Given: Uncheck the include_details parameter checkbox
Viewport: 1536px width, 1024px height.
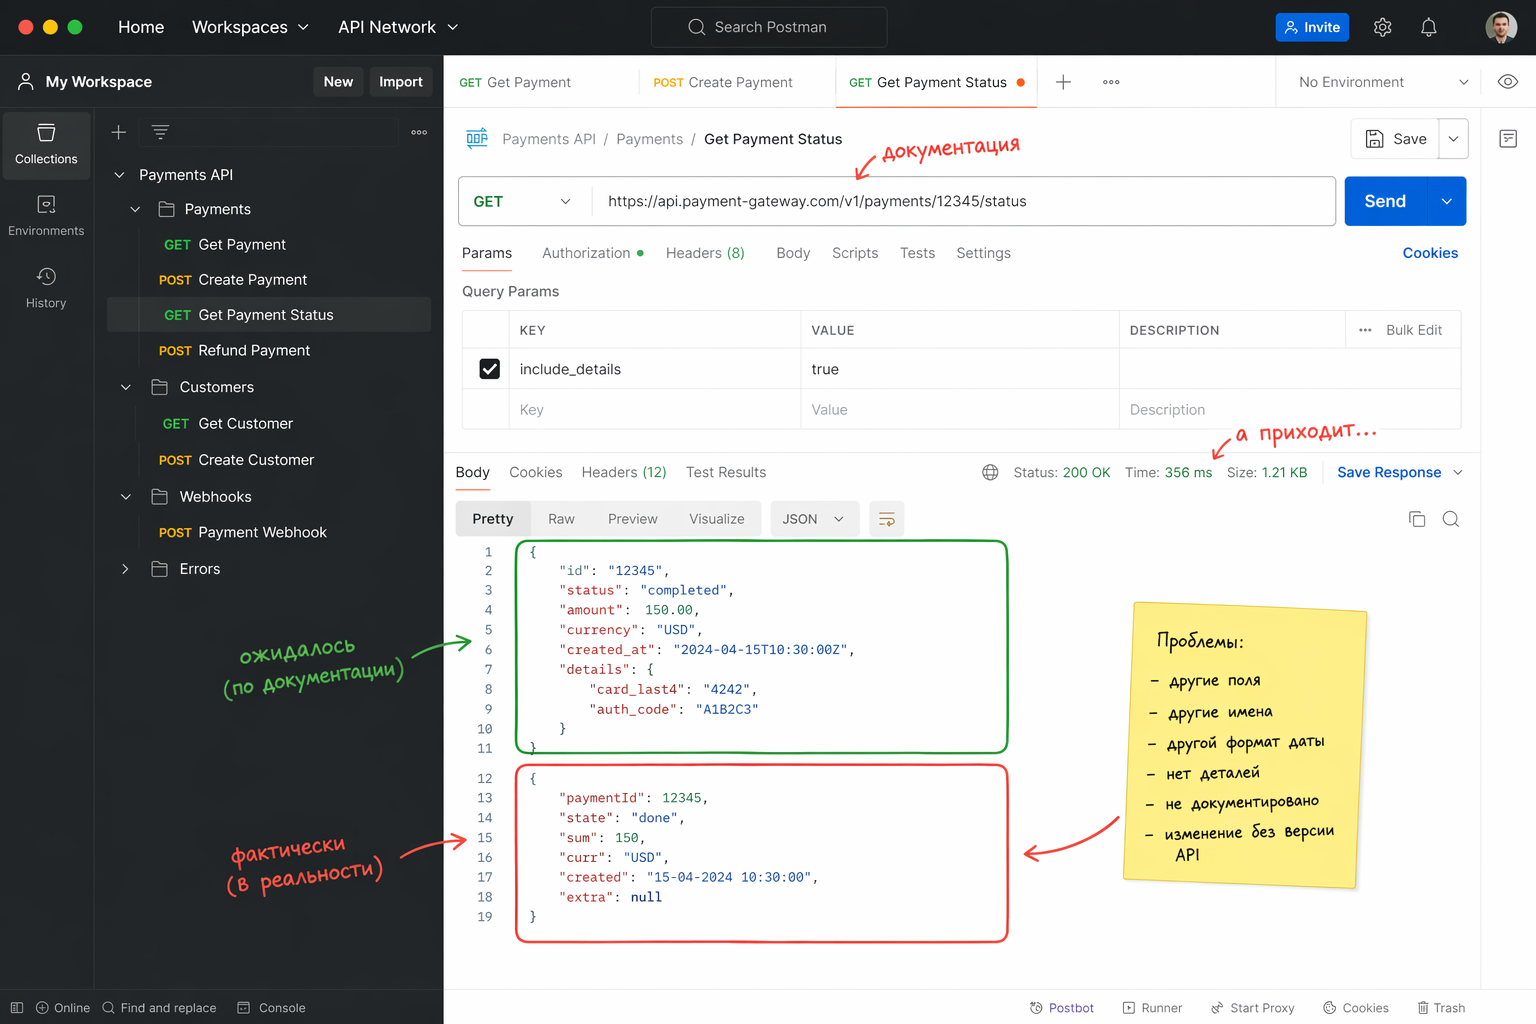Looking at the screenshot, I should click(489, 369).
